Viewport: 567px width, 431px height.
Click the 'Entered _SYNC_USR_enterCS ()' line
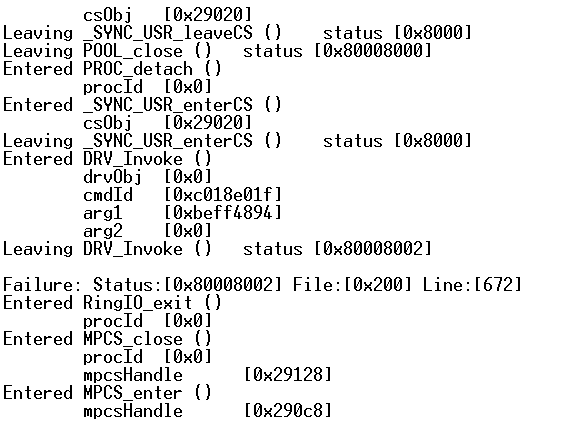pyautogui.click(x=142, y=105)
